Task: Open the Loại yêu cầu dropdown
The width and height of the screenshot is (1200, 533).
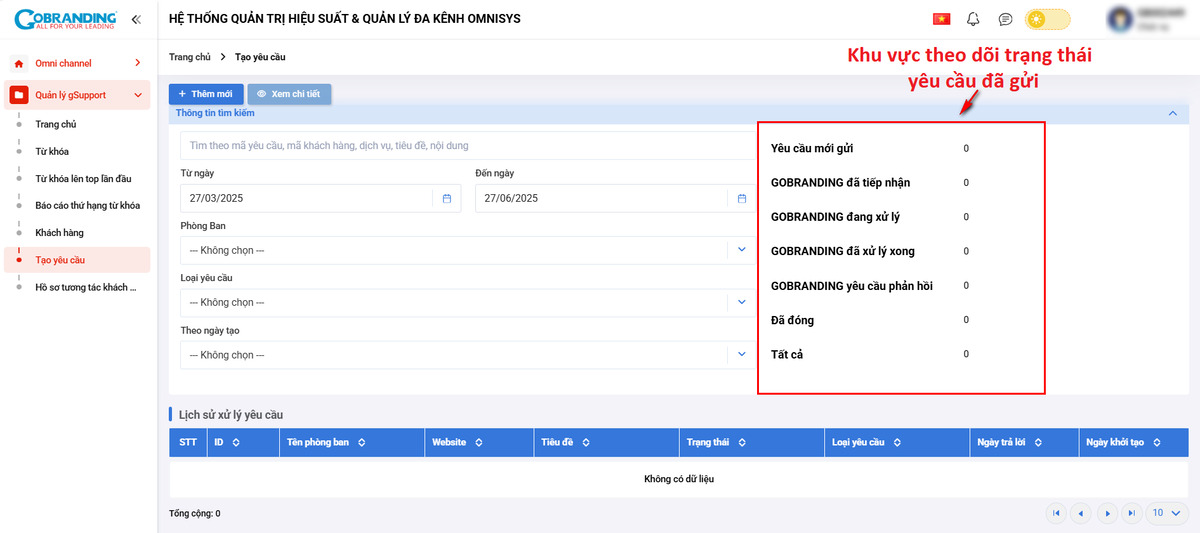Action: tap(741, 302)
